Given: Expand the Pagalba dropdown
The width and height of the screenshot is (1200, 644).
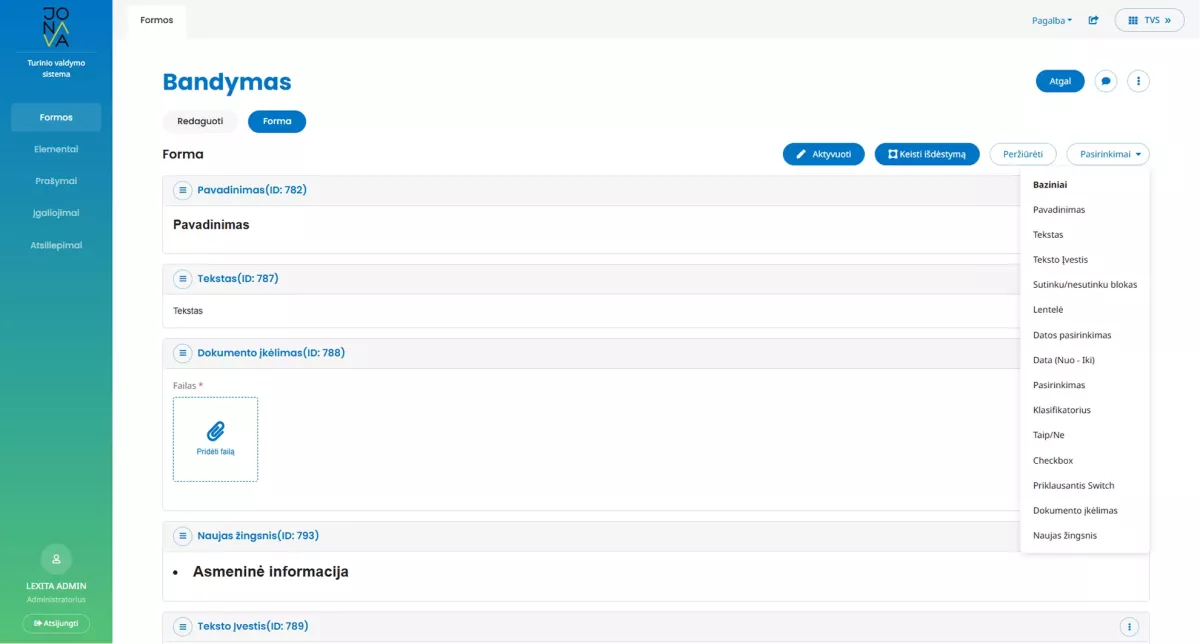Looking at the screenshot, I should [x=1051, y=20].
